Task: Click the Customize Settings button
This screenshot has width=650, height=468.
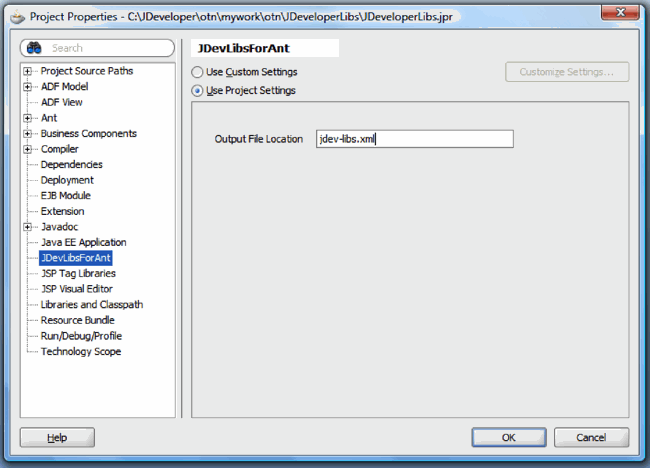Action: (567, 72)
